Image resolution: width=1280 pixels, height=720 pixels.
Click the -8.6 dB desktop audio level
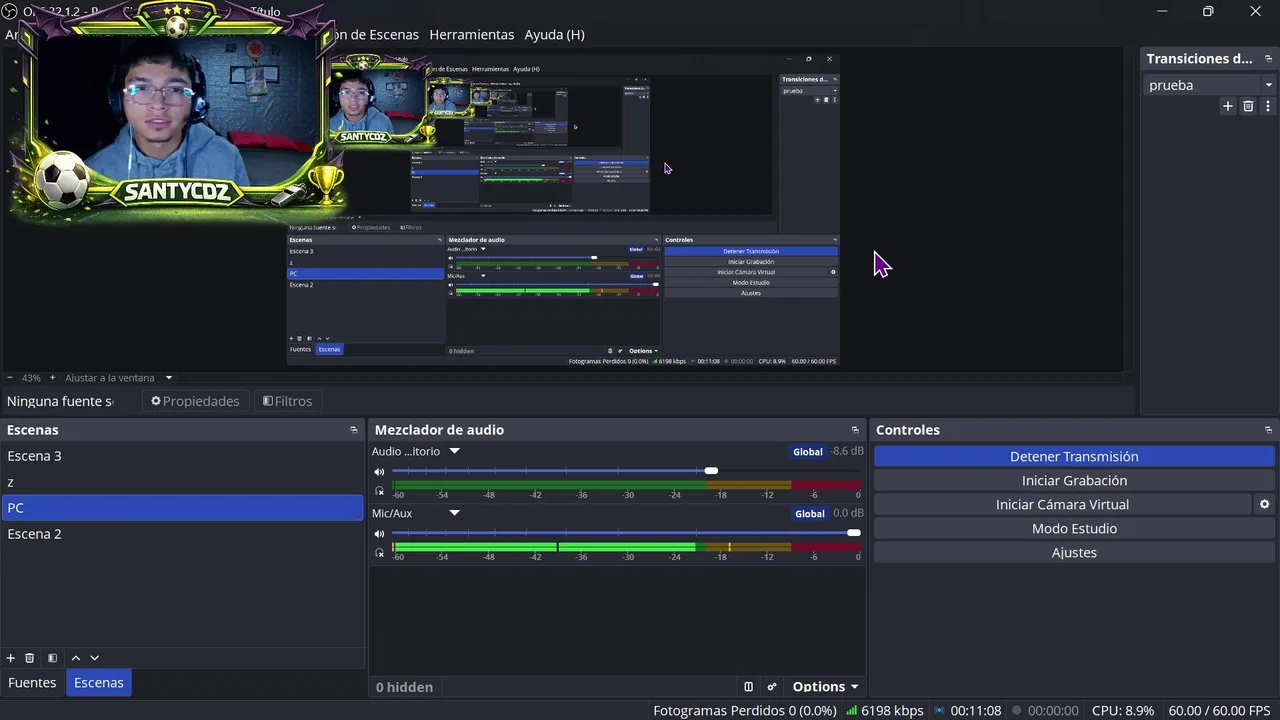[847, 451]
